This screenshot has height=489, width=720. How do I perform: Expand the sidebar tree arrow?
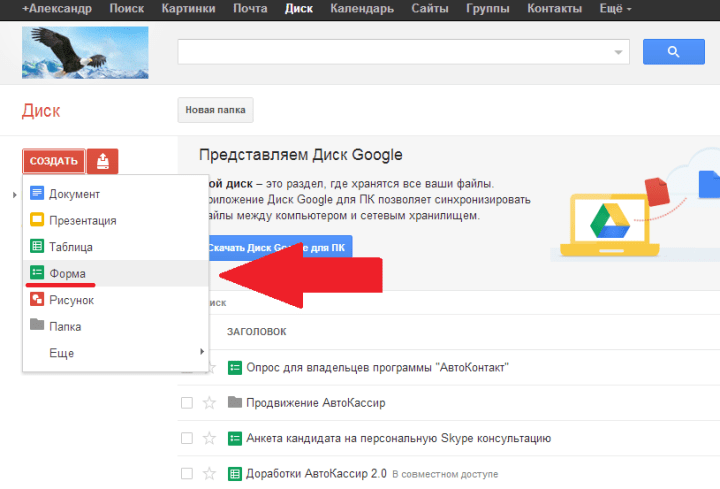[15, 195]
